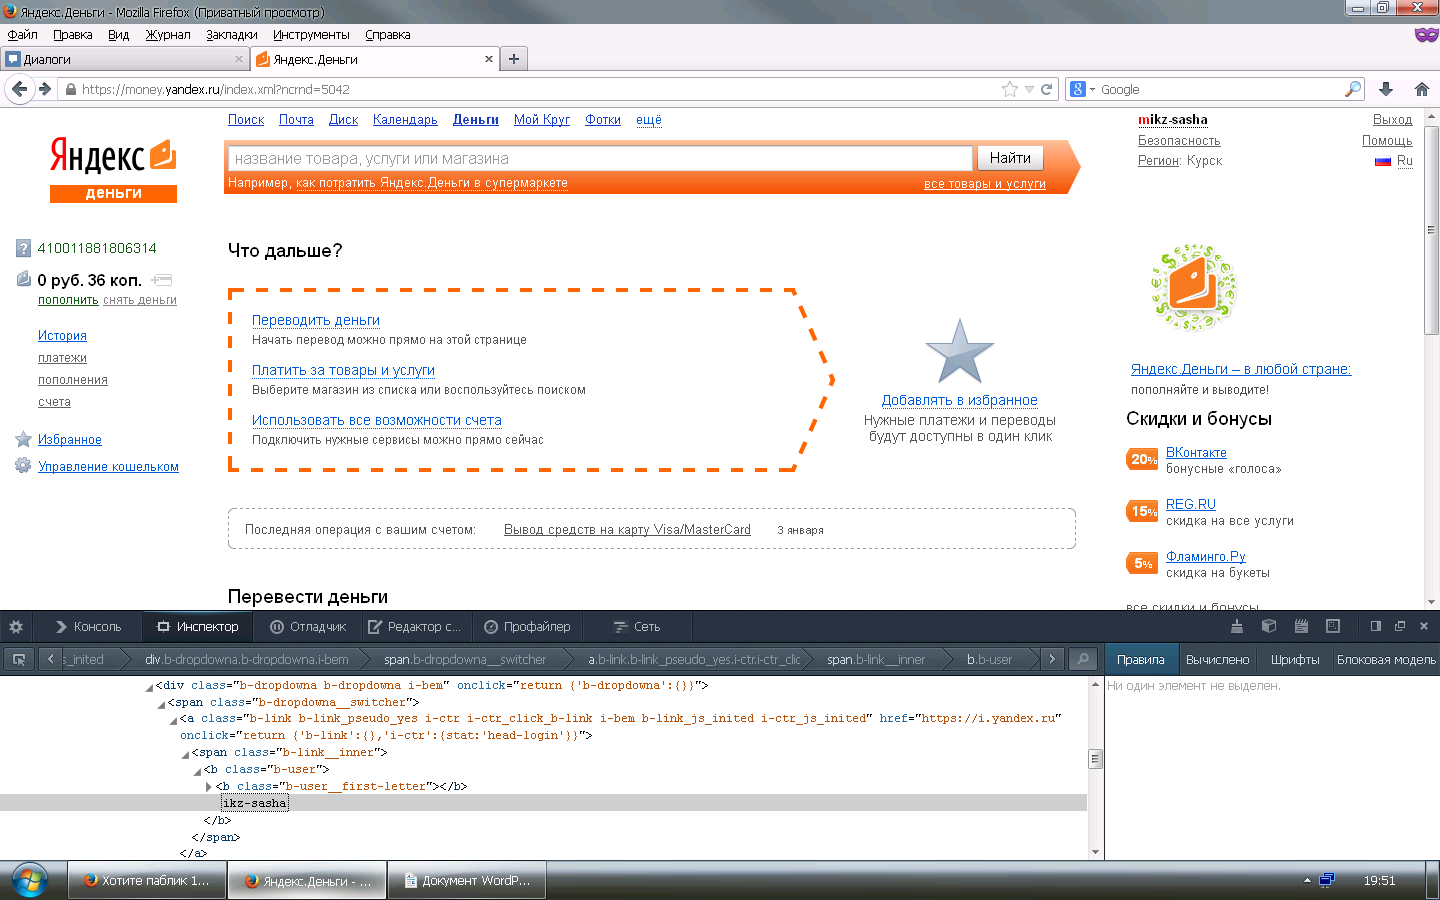The height and width of the screenshot is (900, 1440).
Task: Click the question mark beside the account number
Action: 24,248
